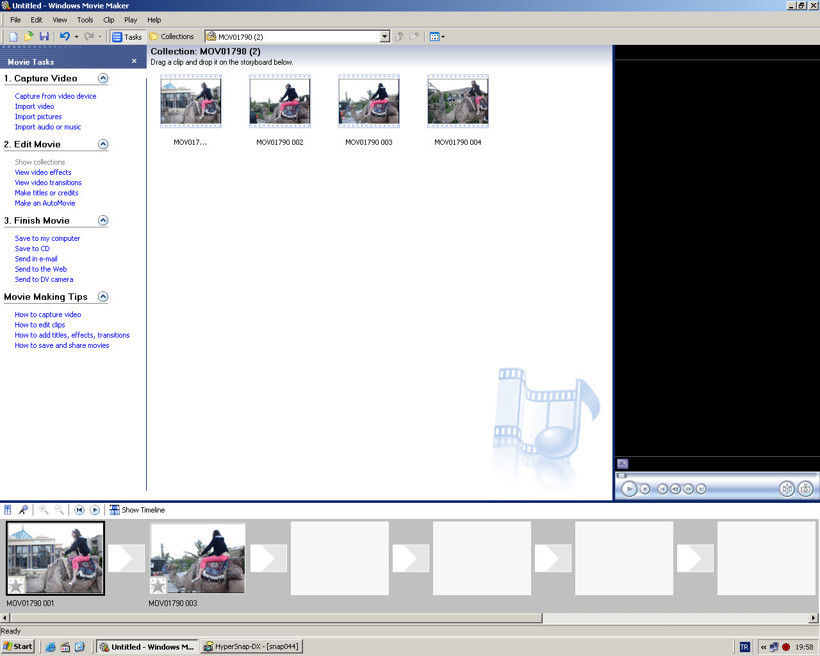The width and height of the screenshot is (820, 656).
Task: Step to previous frame in monitor
Action: [675, 489]
